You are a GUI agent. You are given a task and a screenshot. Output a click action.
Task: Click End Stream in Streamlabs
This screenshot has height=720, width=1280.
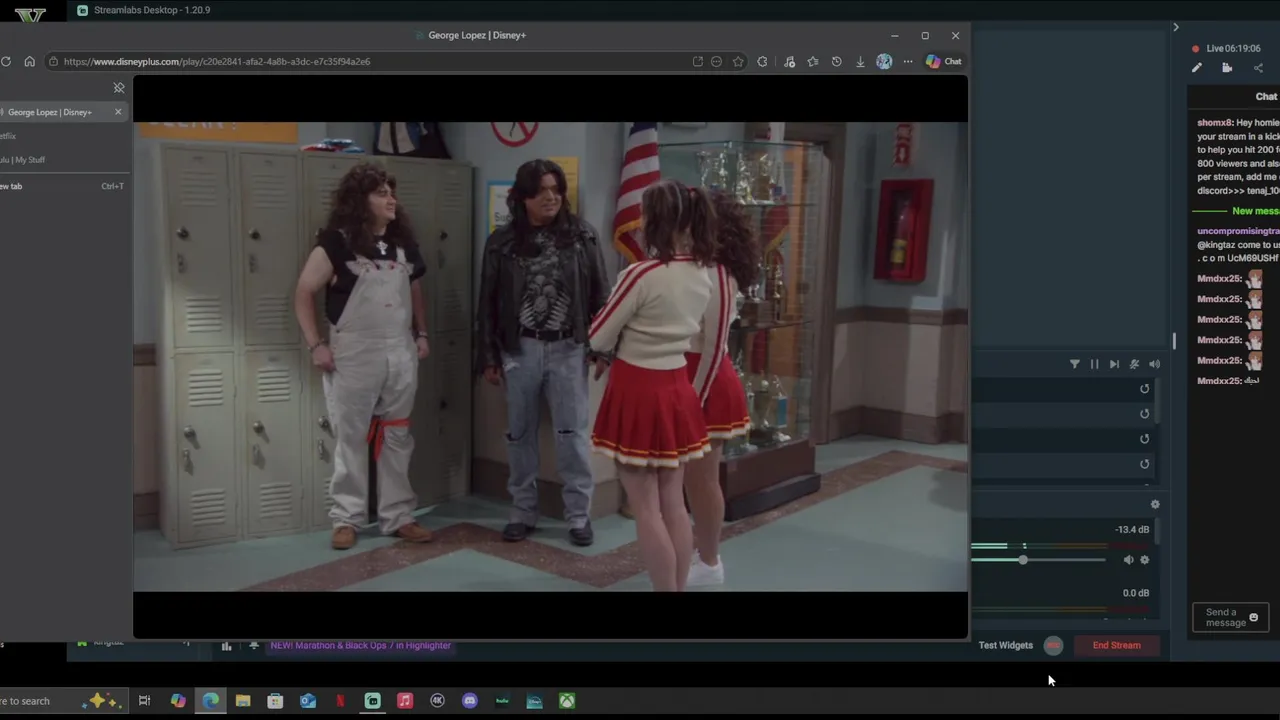tap(1116, 645)
